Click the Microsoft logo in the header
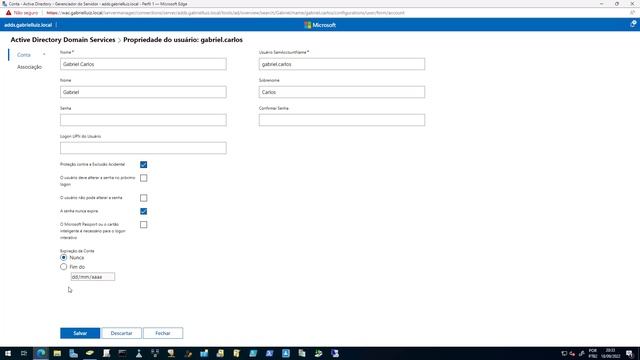Viewport: 640px width, 360px height. click(320, 25)
